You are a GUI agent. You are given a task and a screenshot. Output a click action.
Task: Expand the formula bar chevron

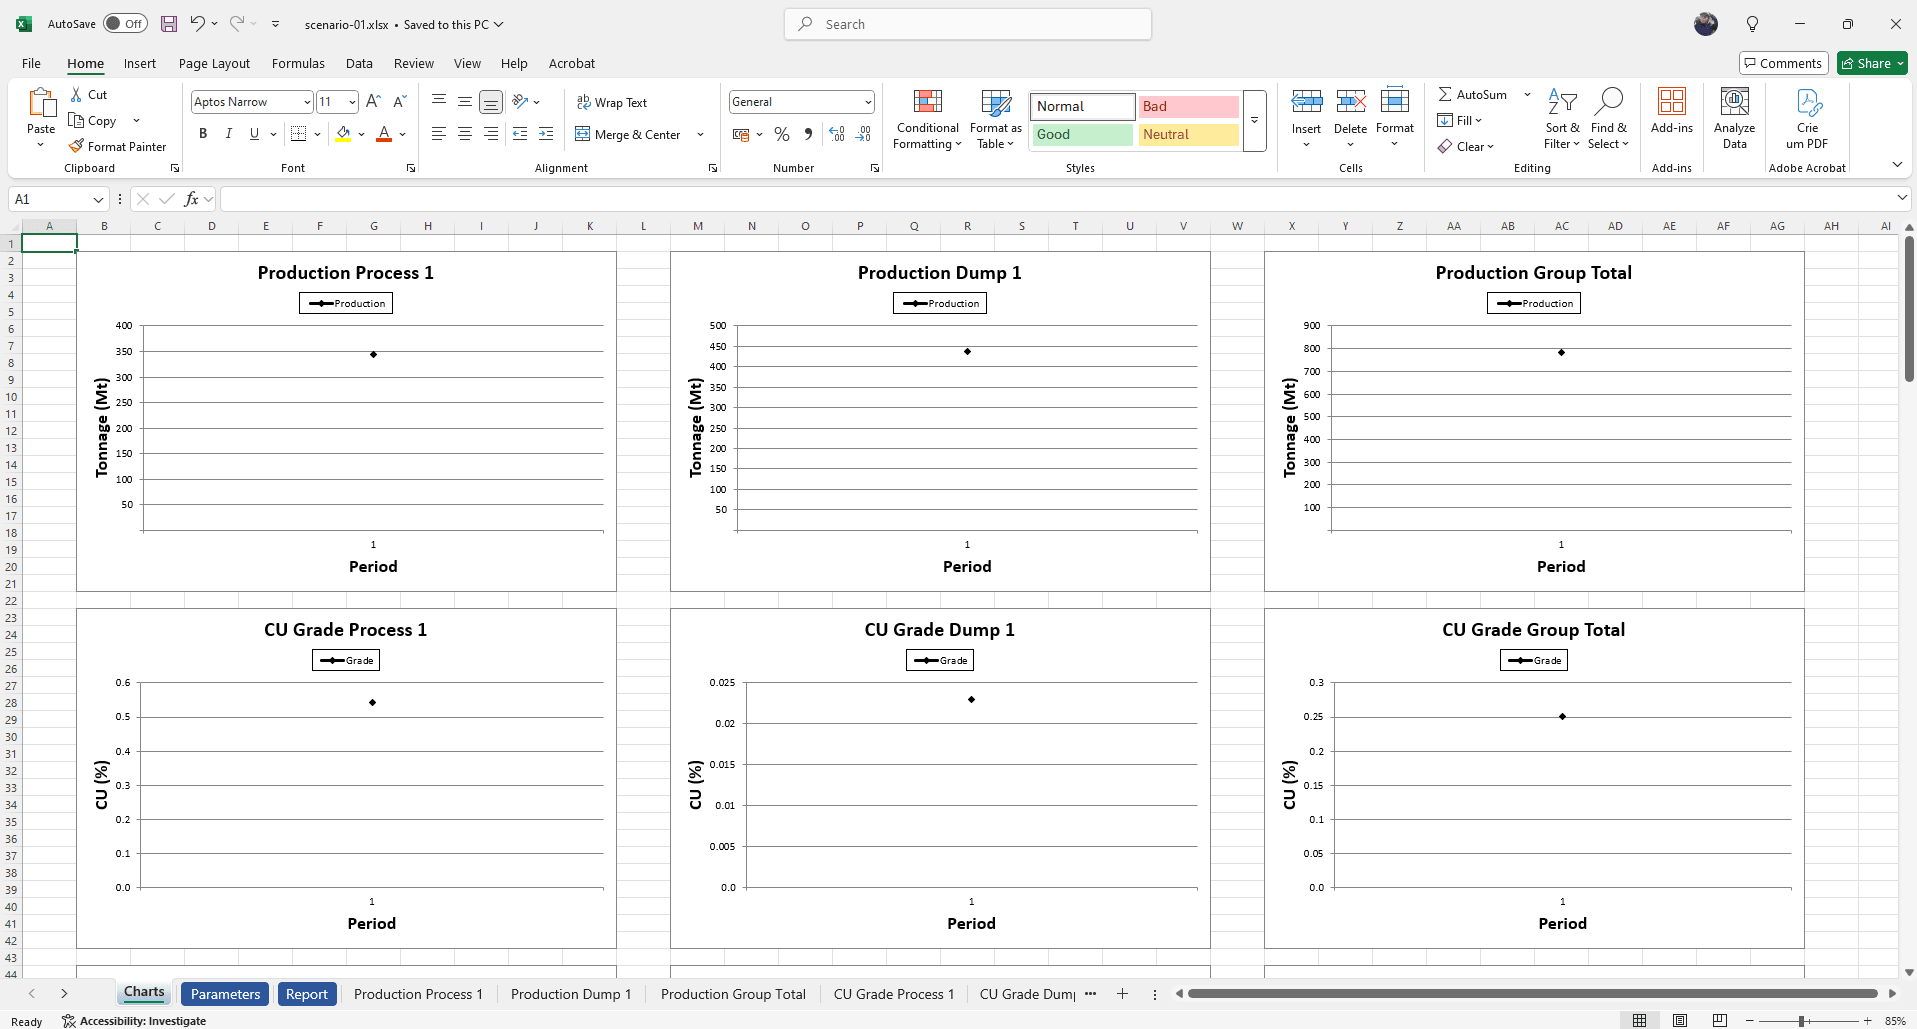point(1901,198)
